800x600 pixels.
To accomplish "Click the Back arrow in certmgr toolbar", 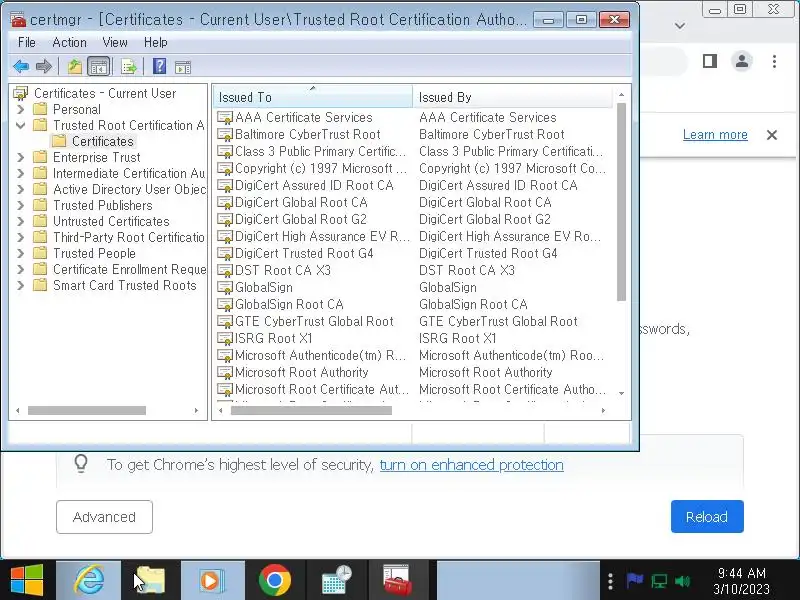I will click(21, 66).
